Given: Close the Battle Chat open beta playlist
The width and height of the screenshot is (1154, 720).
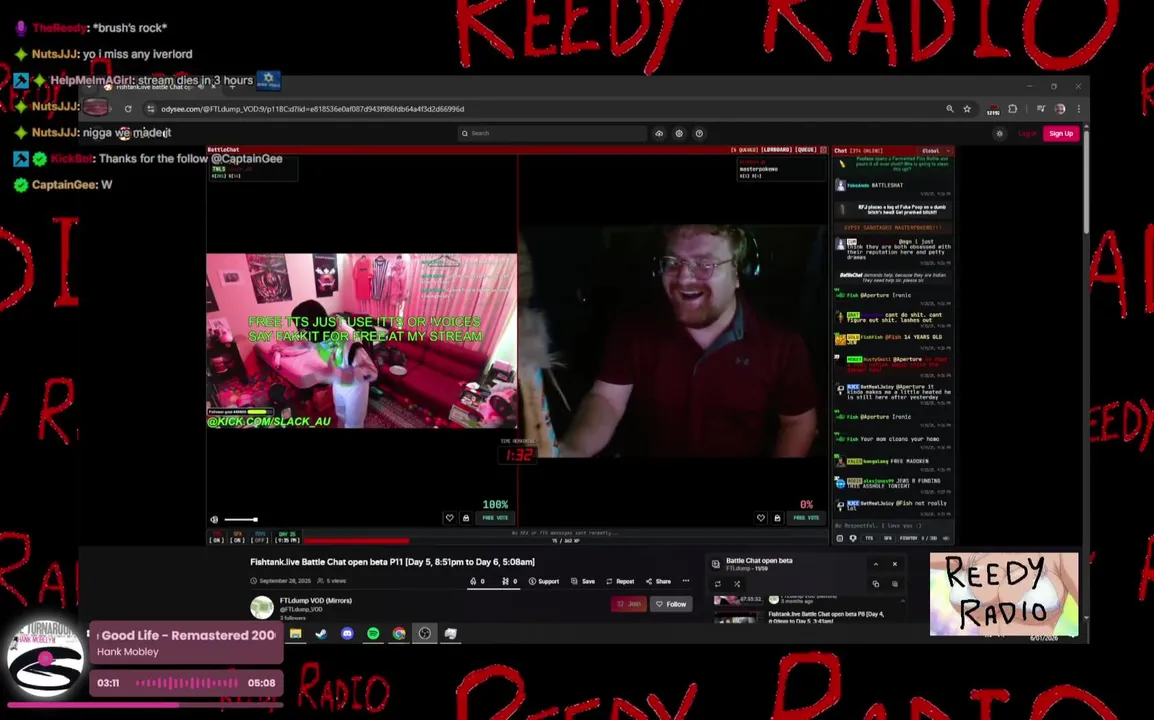Looking at the screenshot, I should click(895, 564).
